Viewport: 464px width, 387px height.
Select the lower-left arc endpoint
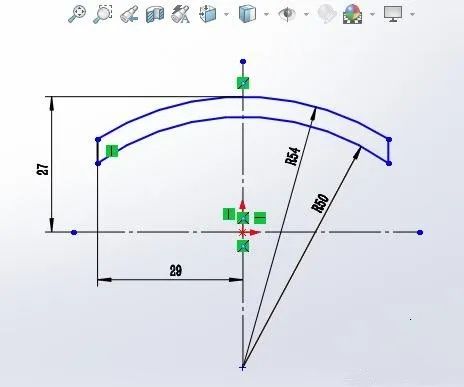[98, 163]
